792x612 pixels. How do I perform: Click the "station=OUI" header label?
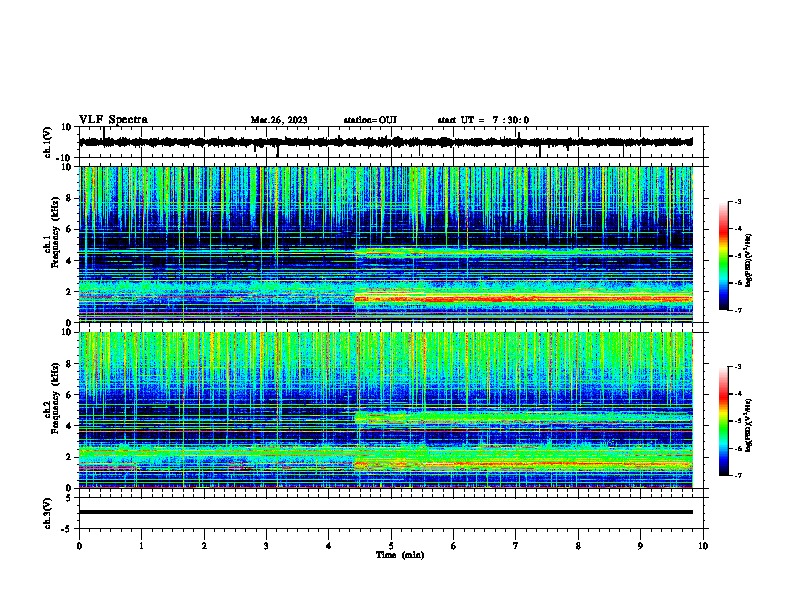[370, 120]
